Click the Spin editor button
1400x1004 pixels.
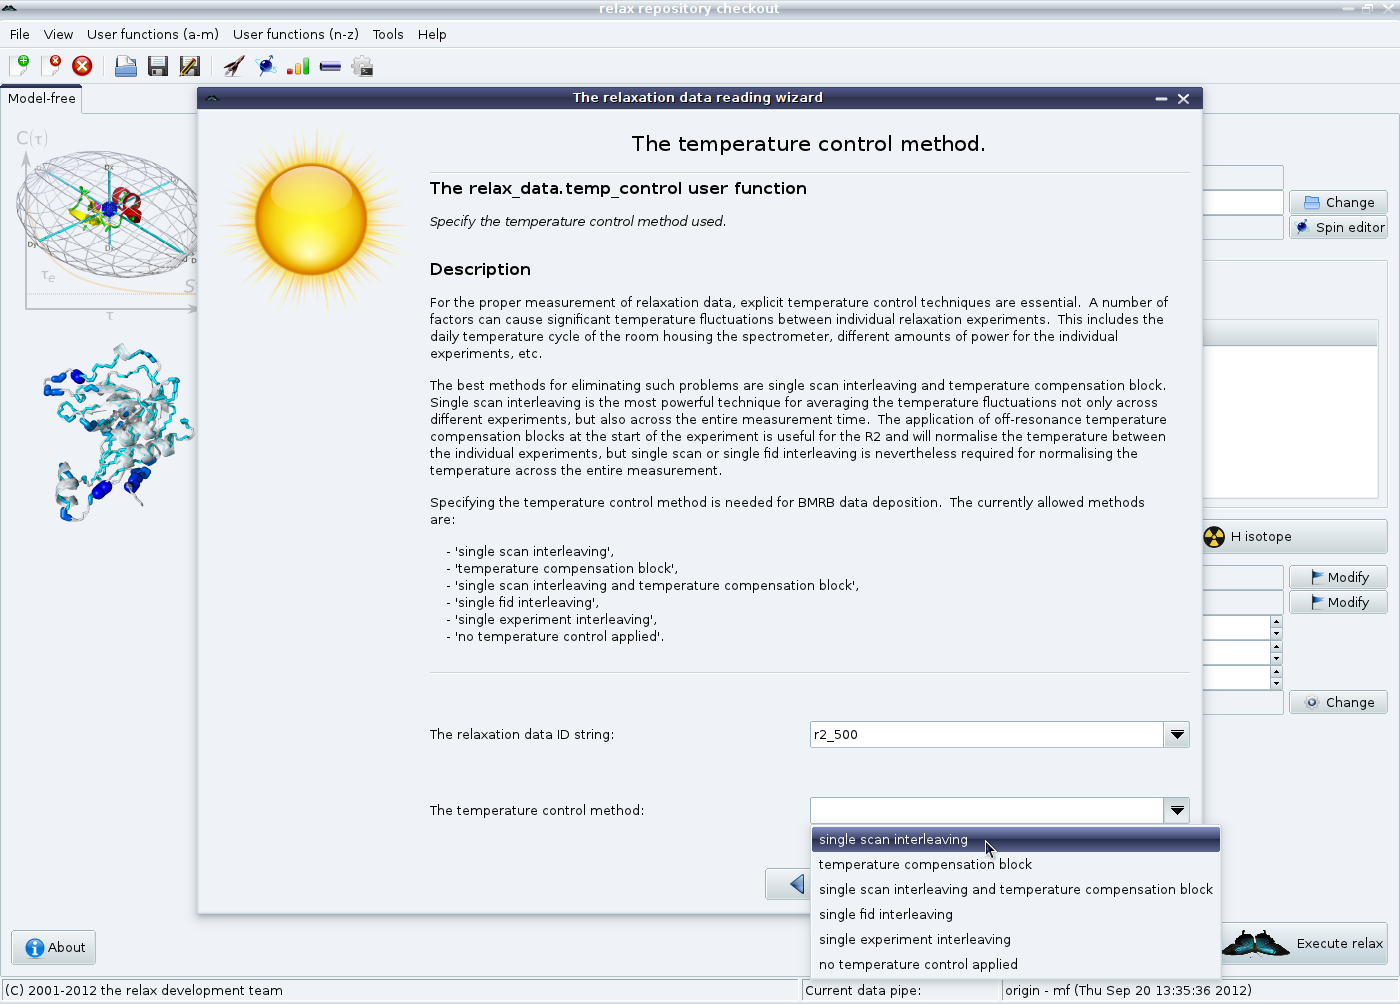[1338, 227]
